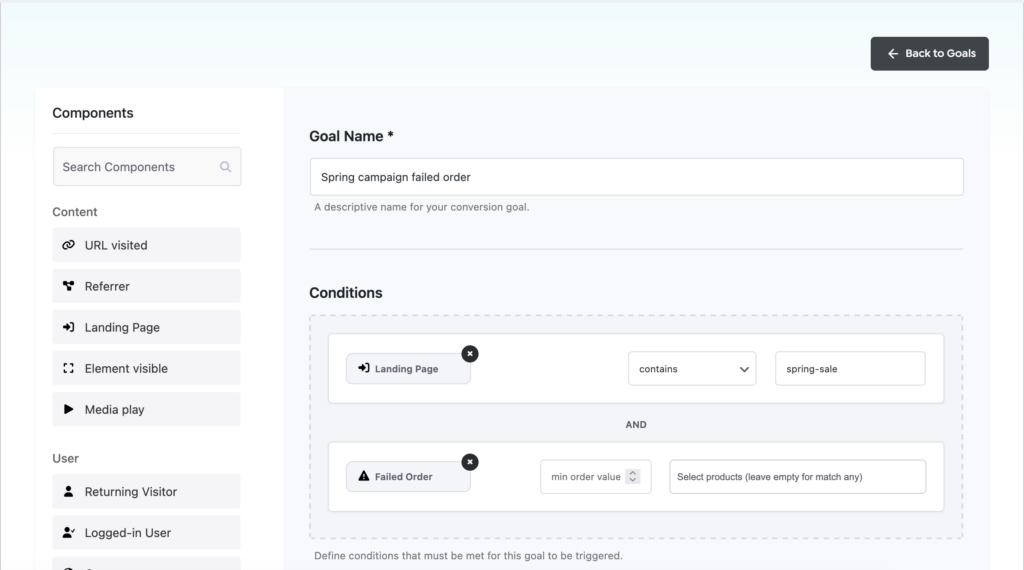Select the Referrer component icon

pyautogui.click(x=68, y=286)
